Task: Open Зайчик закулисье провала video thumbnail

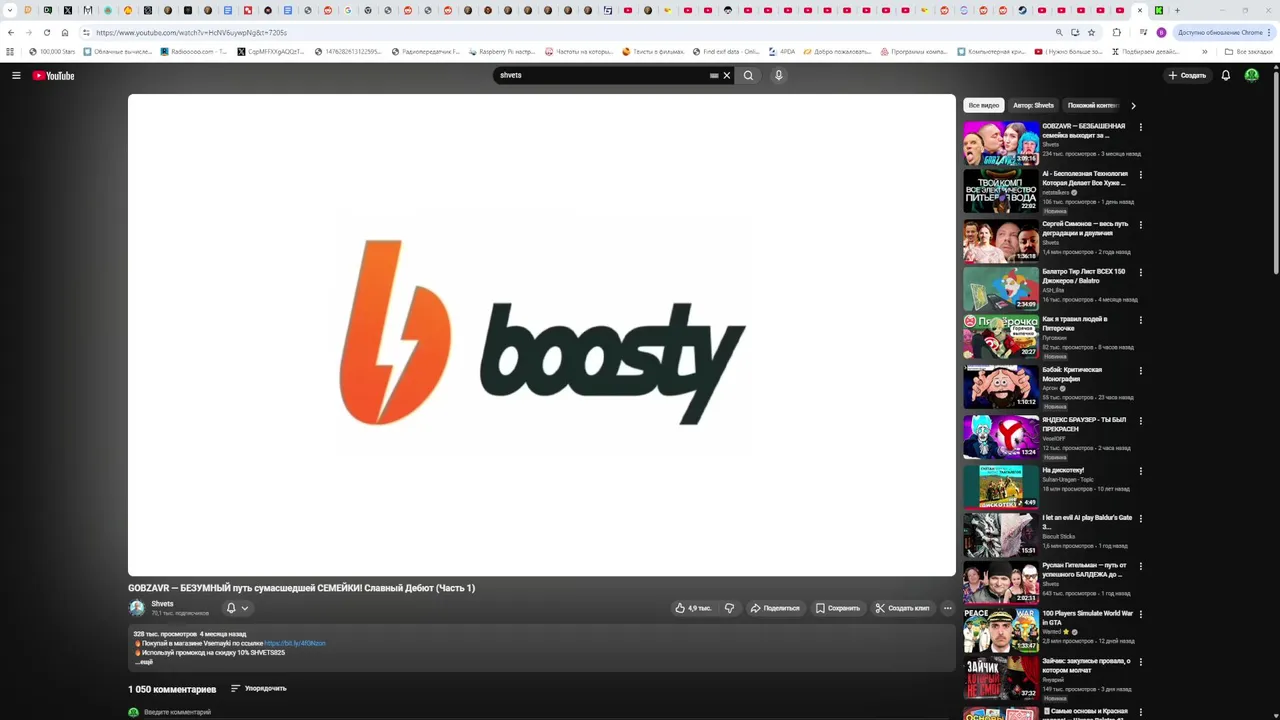Action: [x=1001, y=678]
